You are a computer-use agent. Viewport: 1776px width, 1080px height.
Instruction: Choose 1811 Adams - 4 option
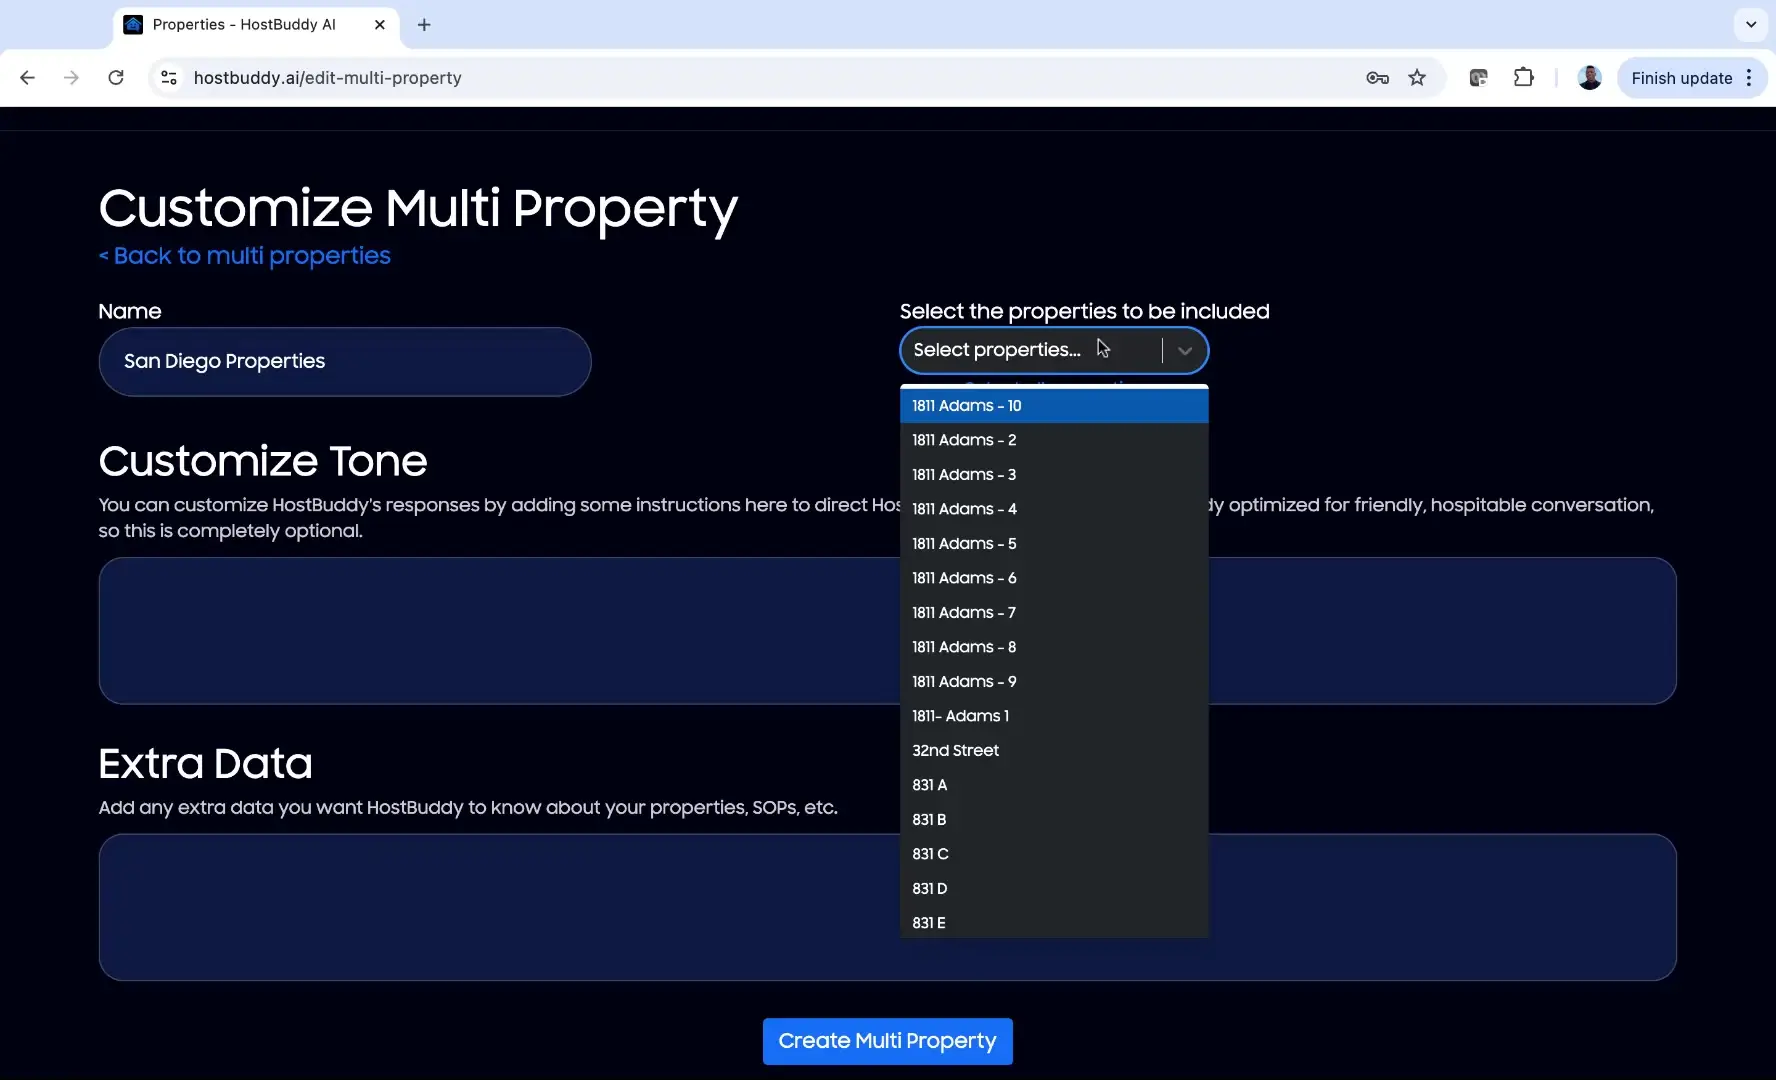(x=1054, y=509)
